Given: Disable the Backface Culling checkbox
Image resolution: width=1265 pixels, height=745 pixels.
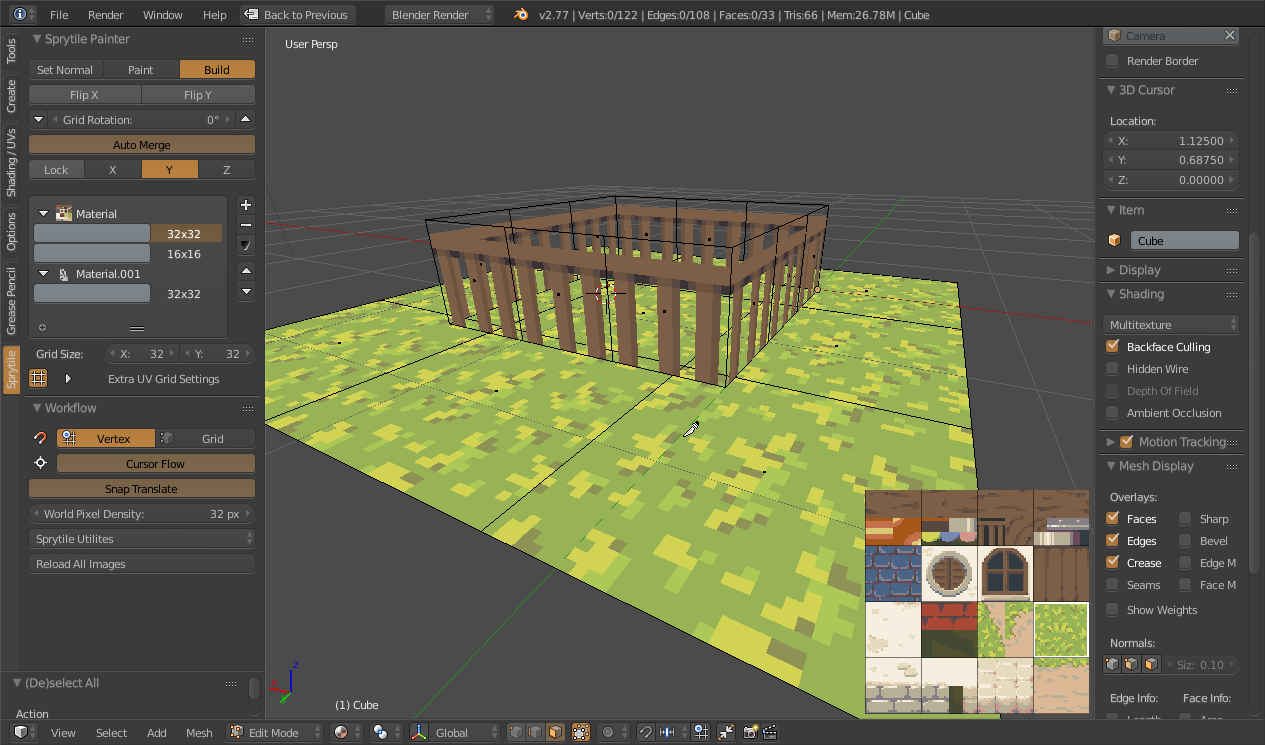Looking at the screenshot, I should pos(1112,346).
